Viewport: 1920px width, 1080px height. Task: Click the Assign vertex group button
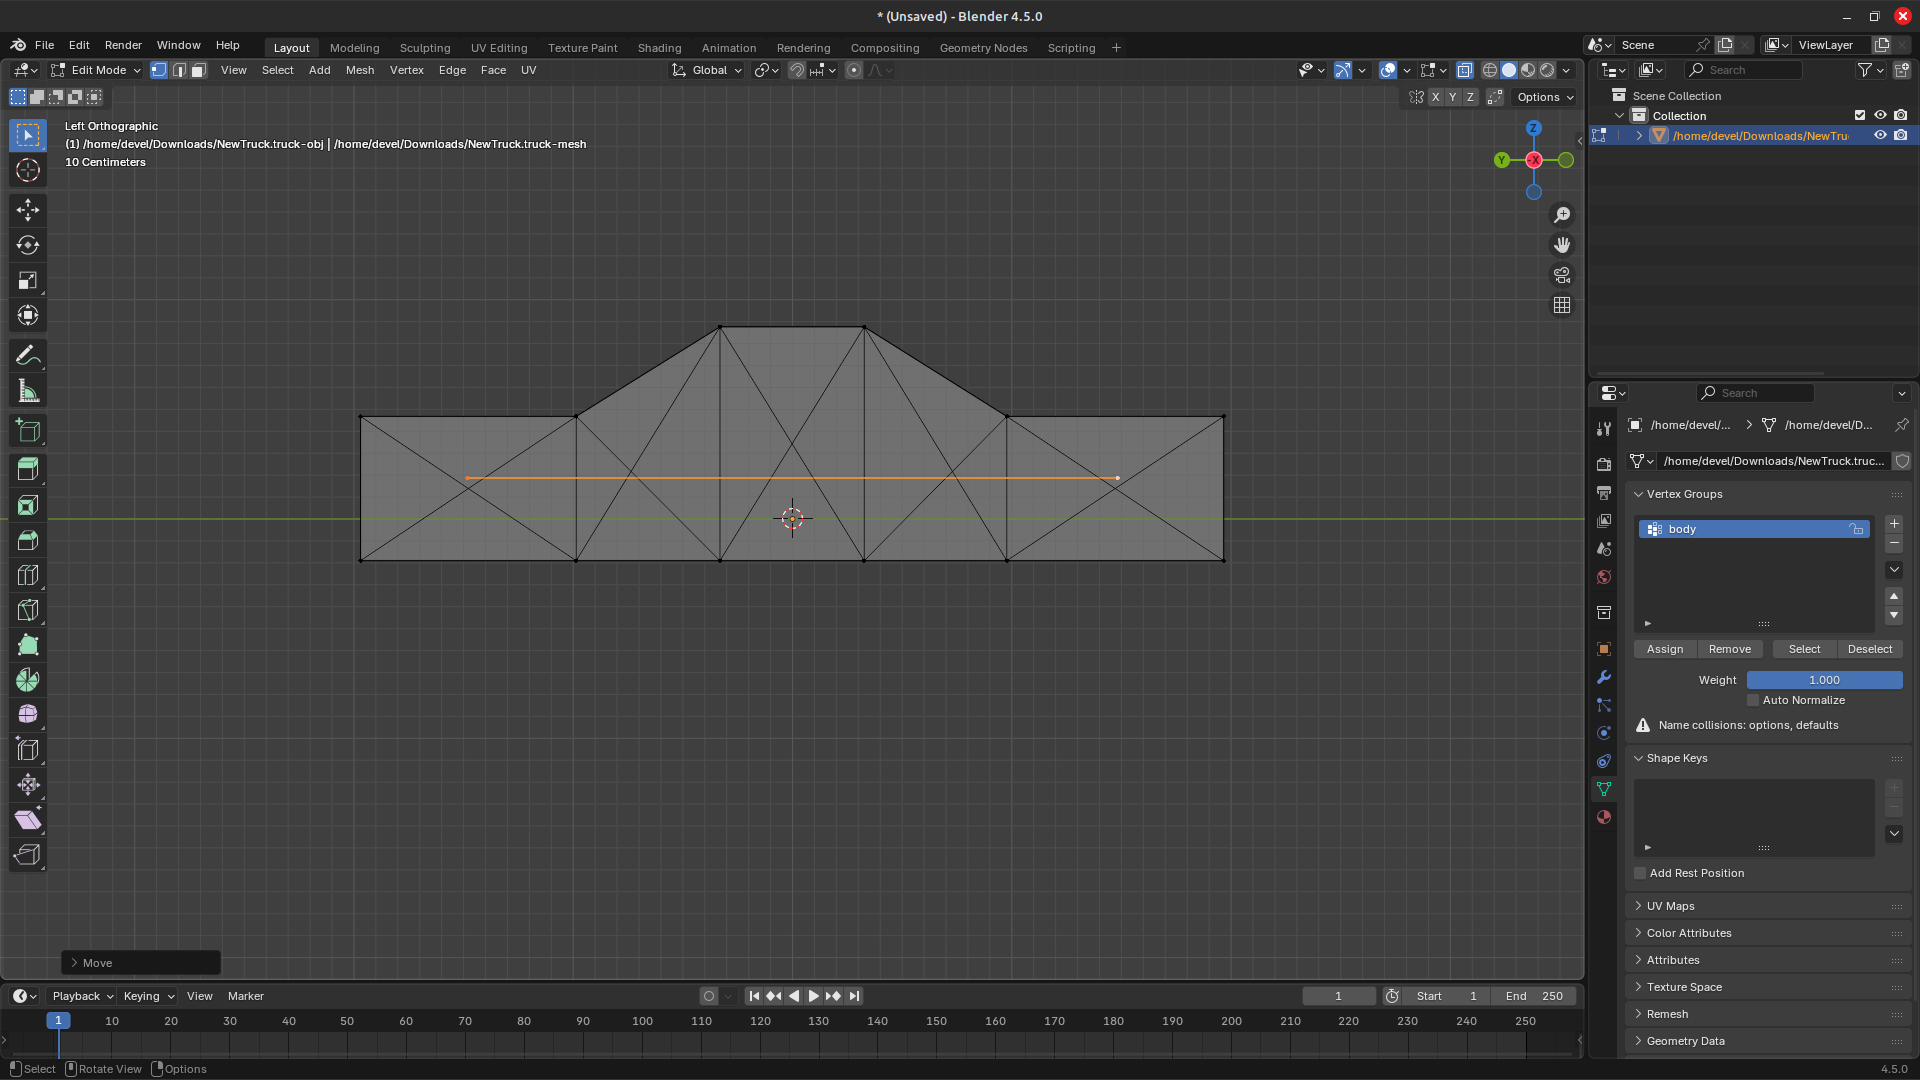(1665, 649)
